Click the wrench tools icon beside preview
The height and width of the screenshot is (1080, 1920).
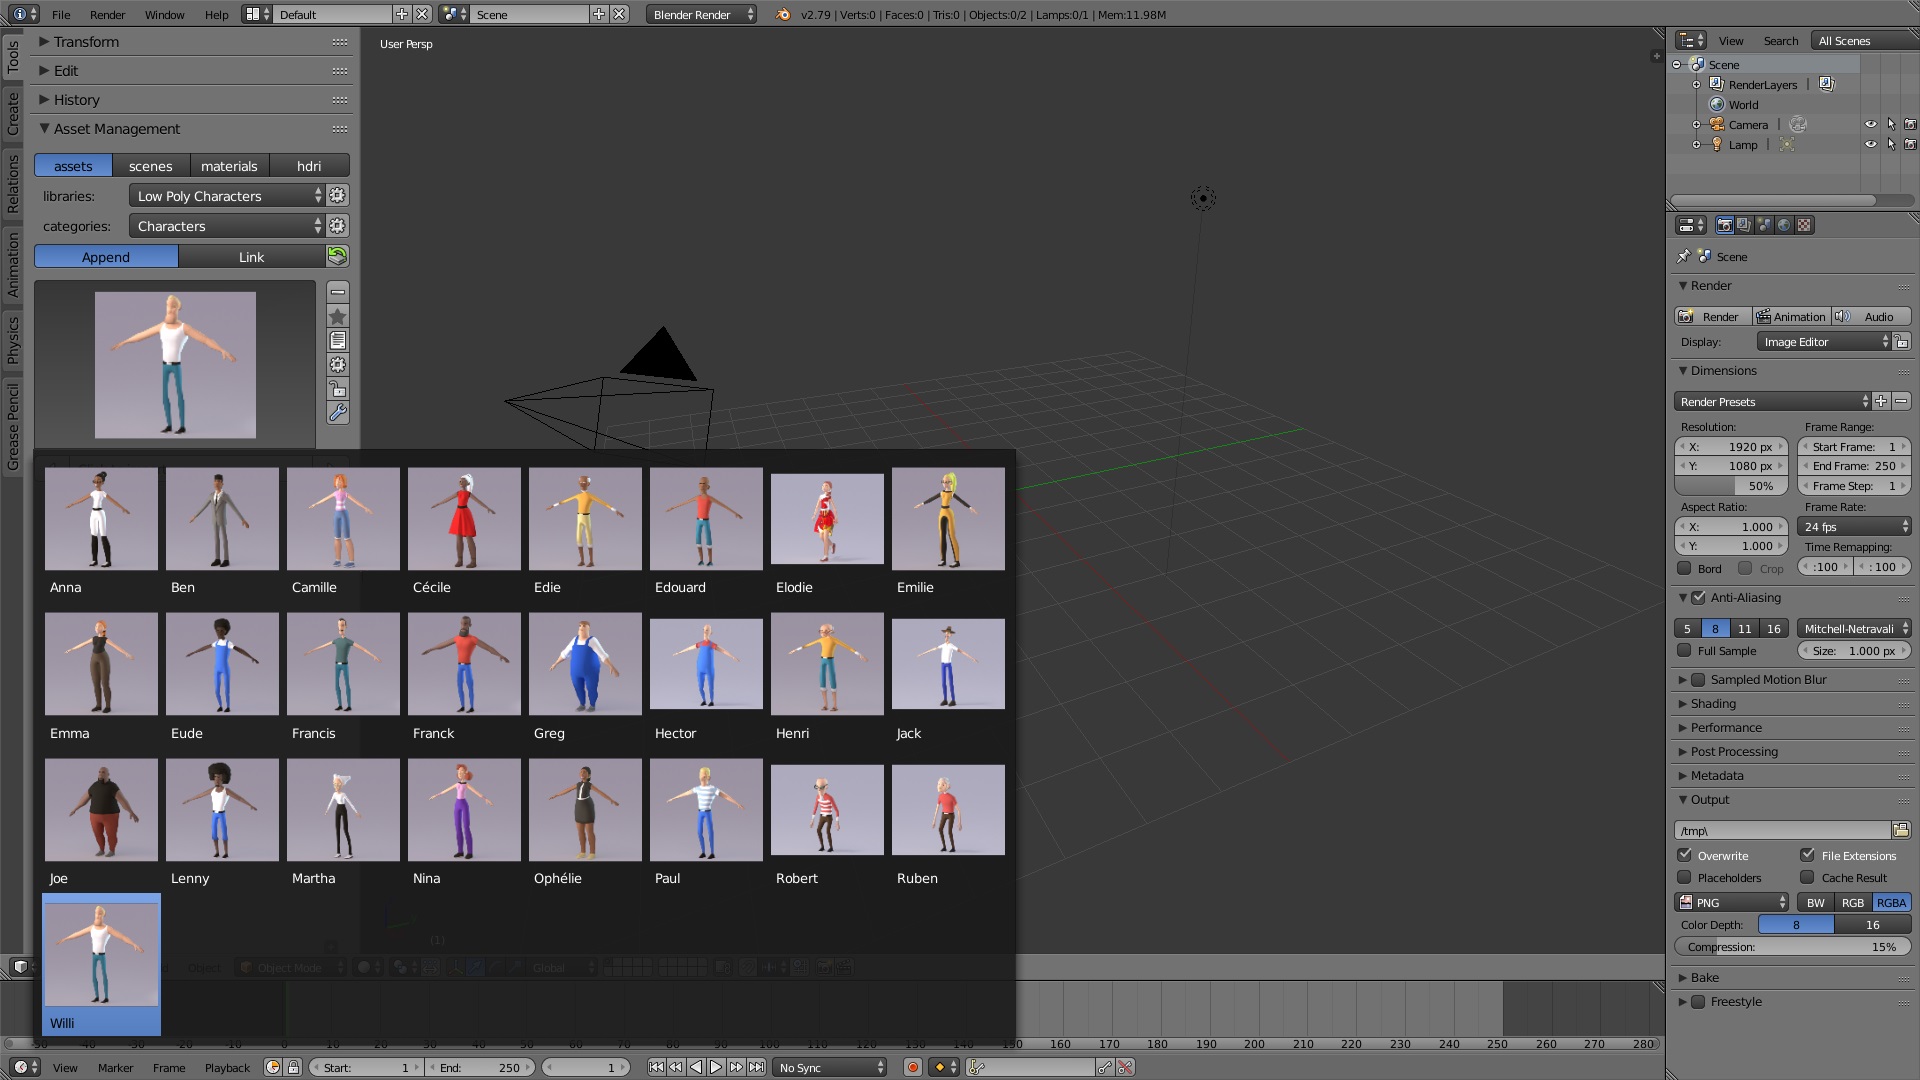pyautogui.click(x=338, y=413)
